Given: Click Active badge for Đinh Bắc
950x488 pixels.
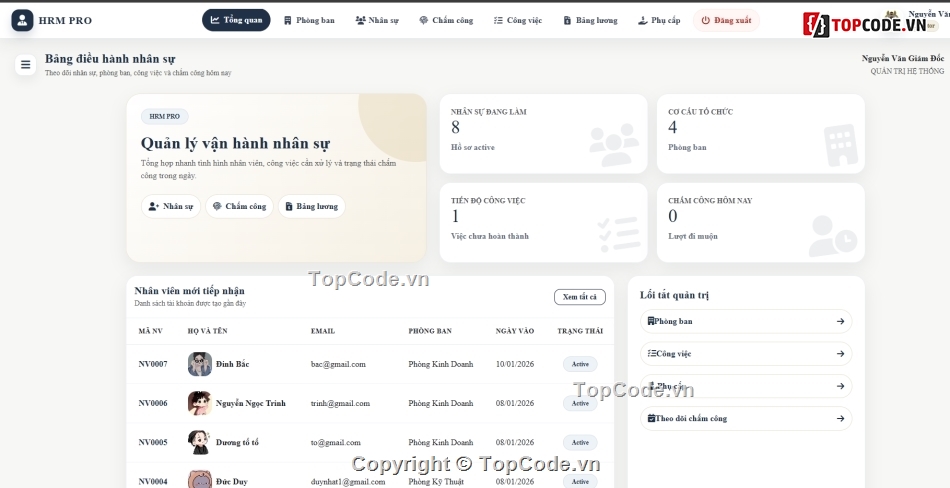Looking at the screenshot, I should pos(580,364).
